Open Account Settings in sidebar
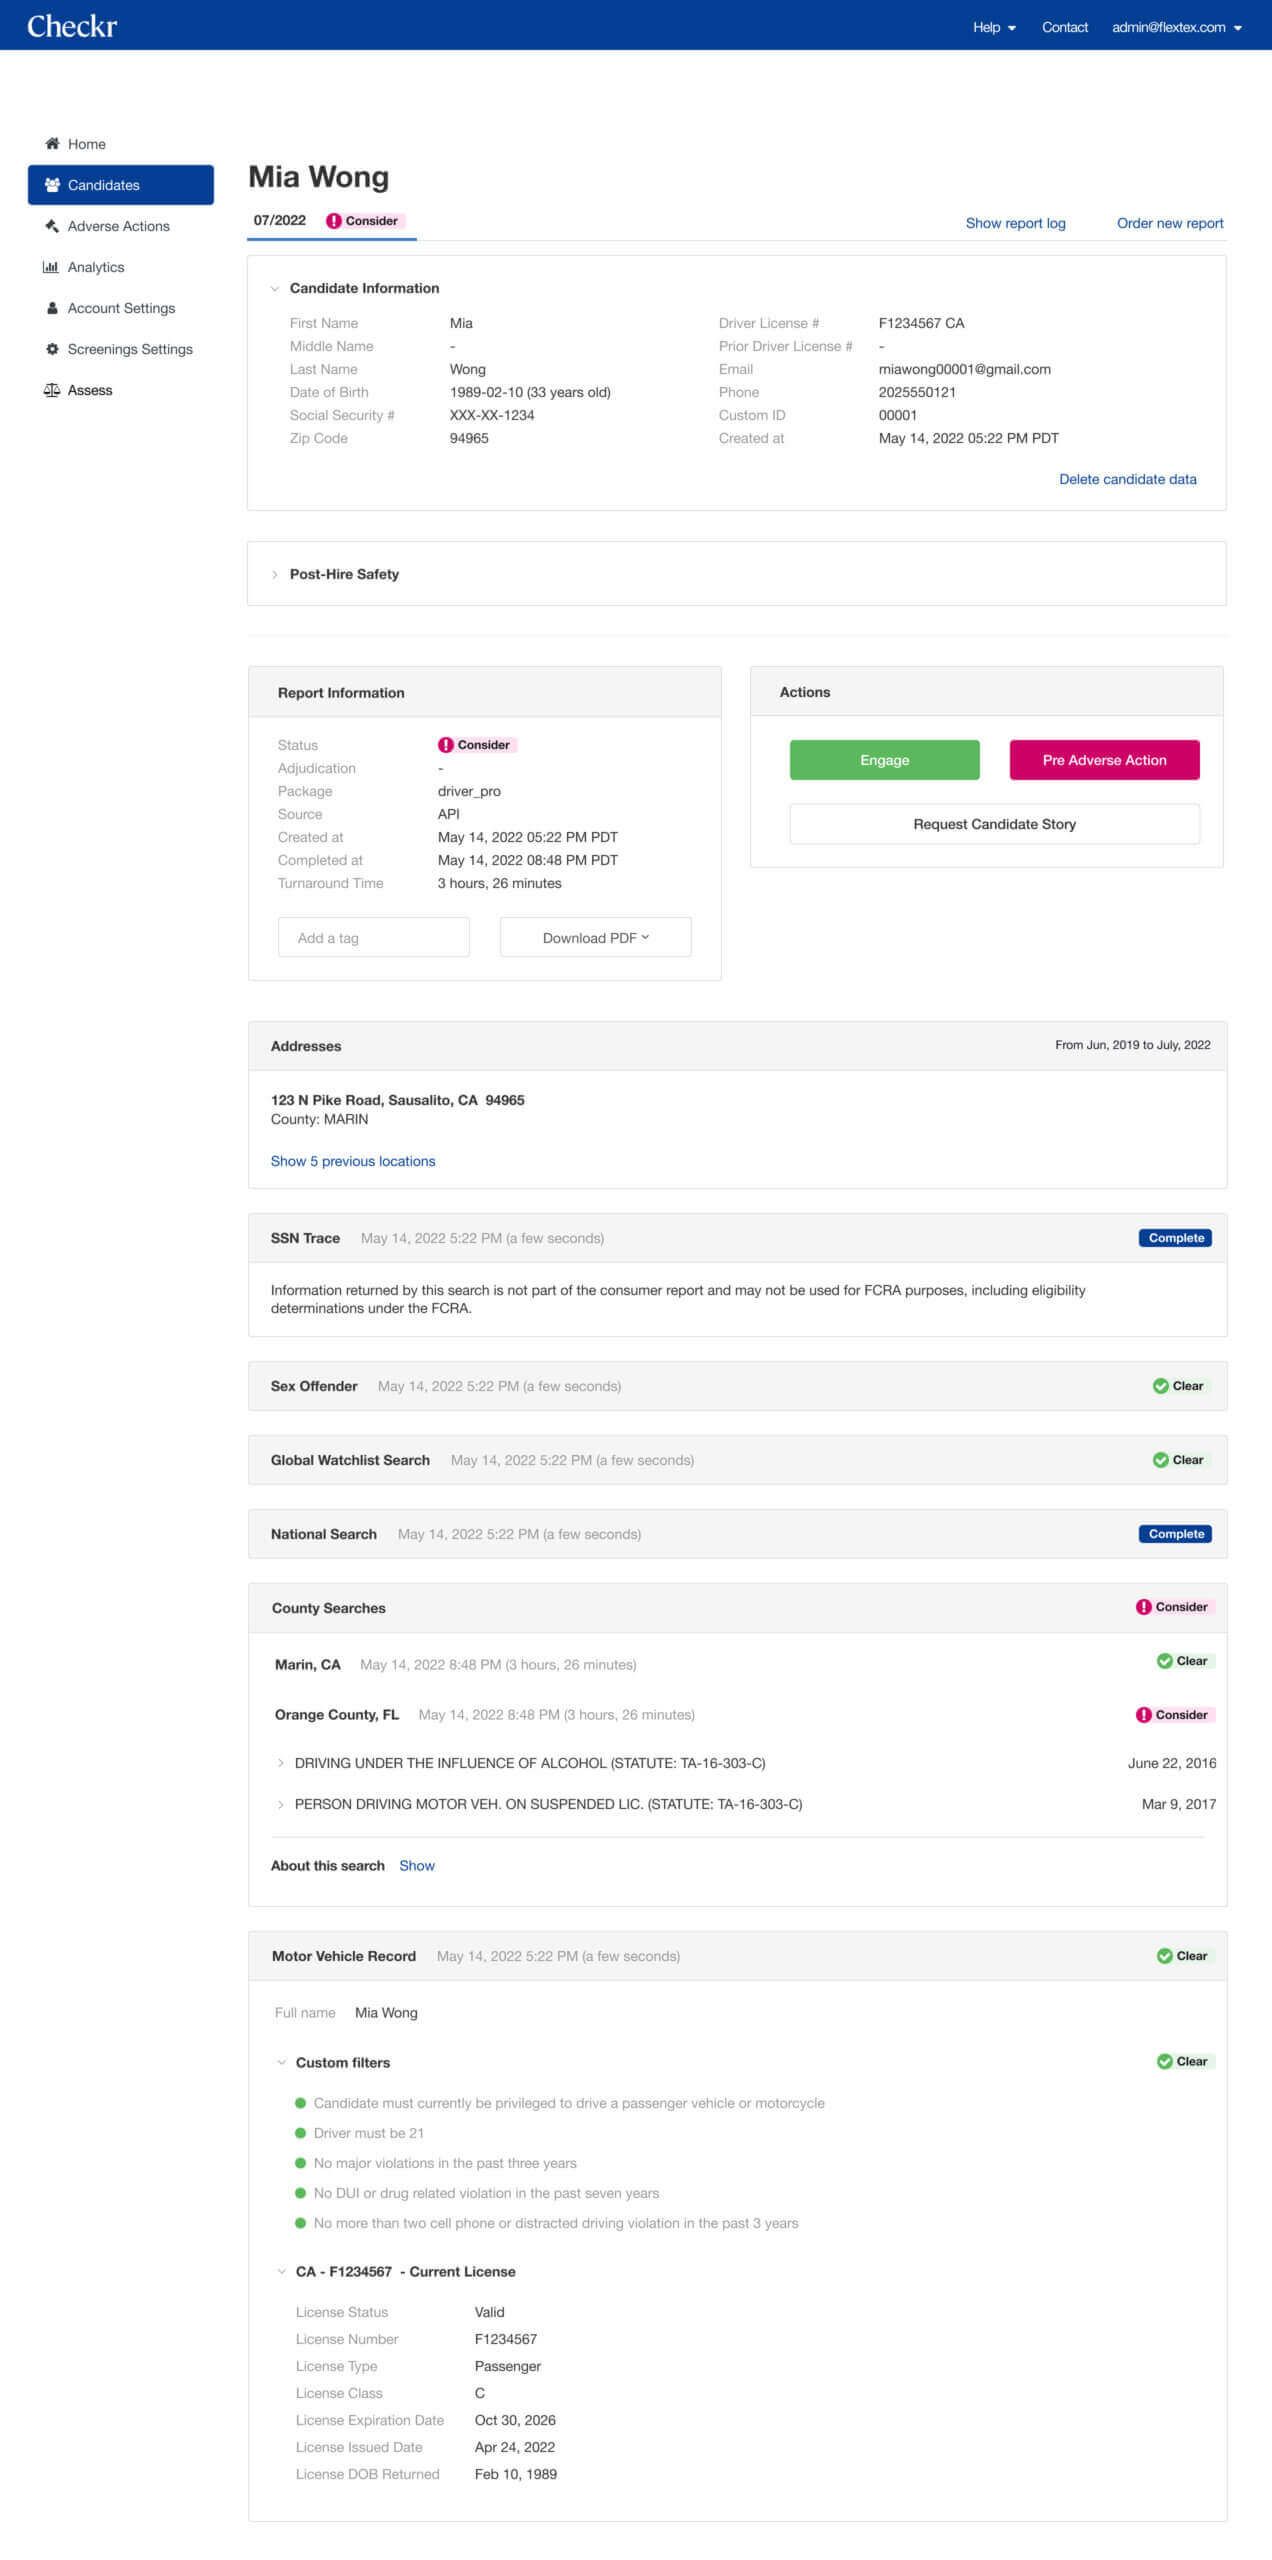 click(120, 308)
